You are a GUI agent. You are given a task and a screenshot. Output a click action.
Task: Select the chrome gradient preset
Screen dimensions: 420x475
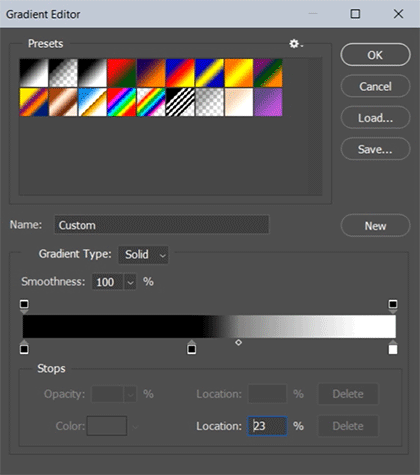coord(92,102)
